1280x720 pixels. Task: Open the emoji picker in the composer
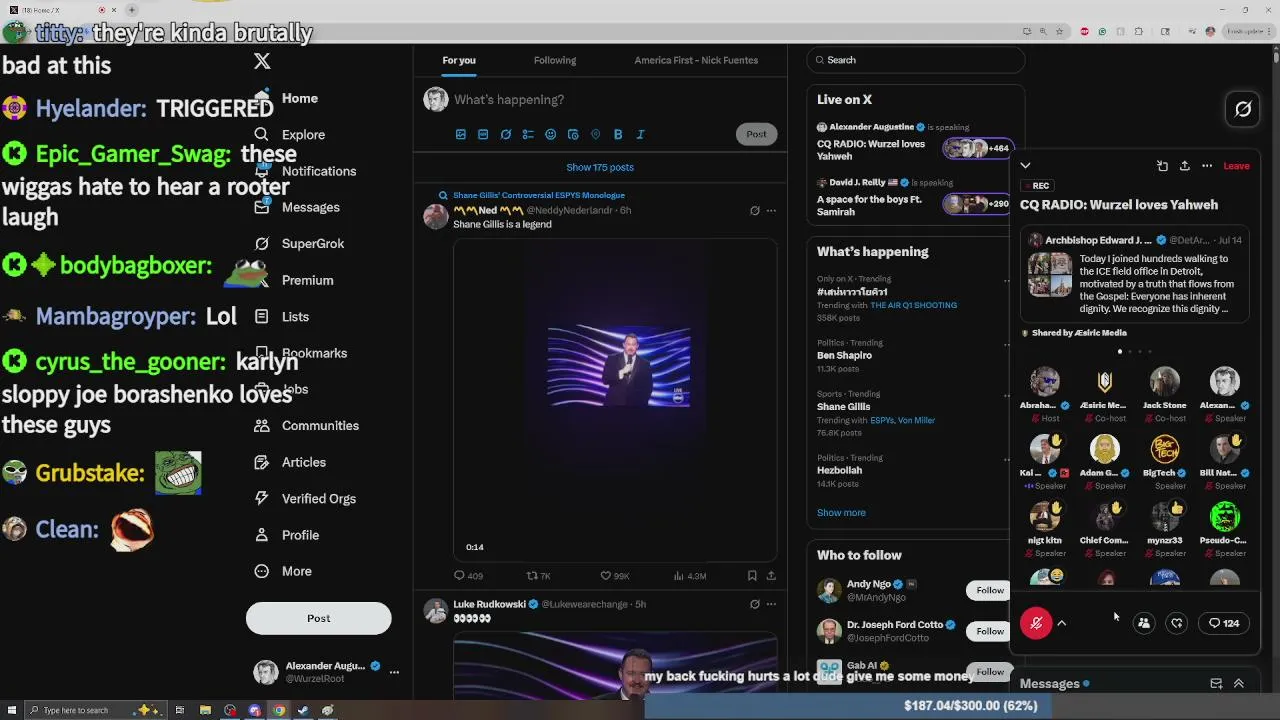tap(550, 134)
